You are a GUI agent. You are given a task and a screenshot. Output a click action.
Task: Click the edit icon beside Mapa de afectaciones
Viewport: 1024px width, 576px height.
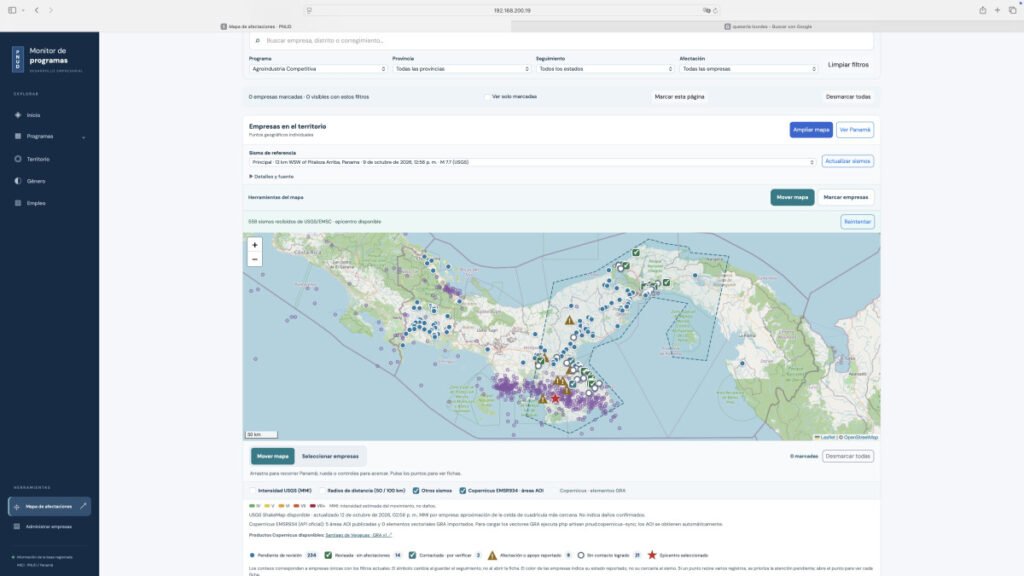point(83,506)
